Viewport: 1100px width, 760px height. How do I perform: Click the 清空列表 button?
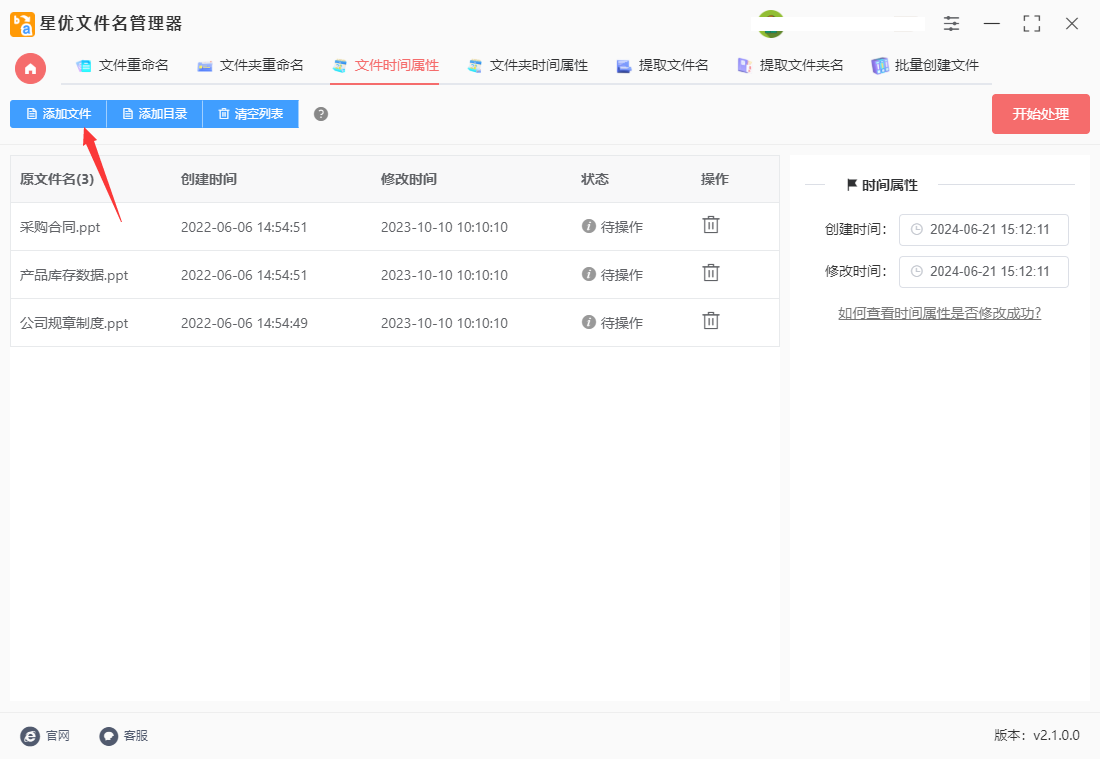[250, 114]
